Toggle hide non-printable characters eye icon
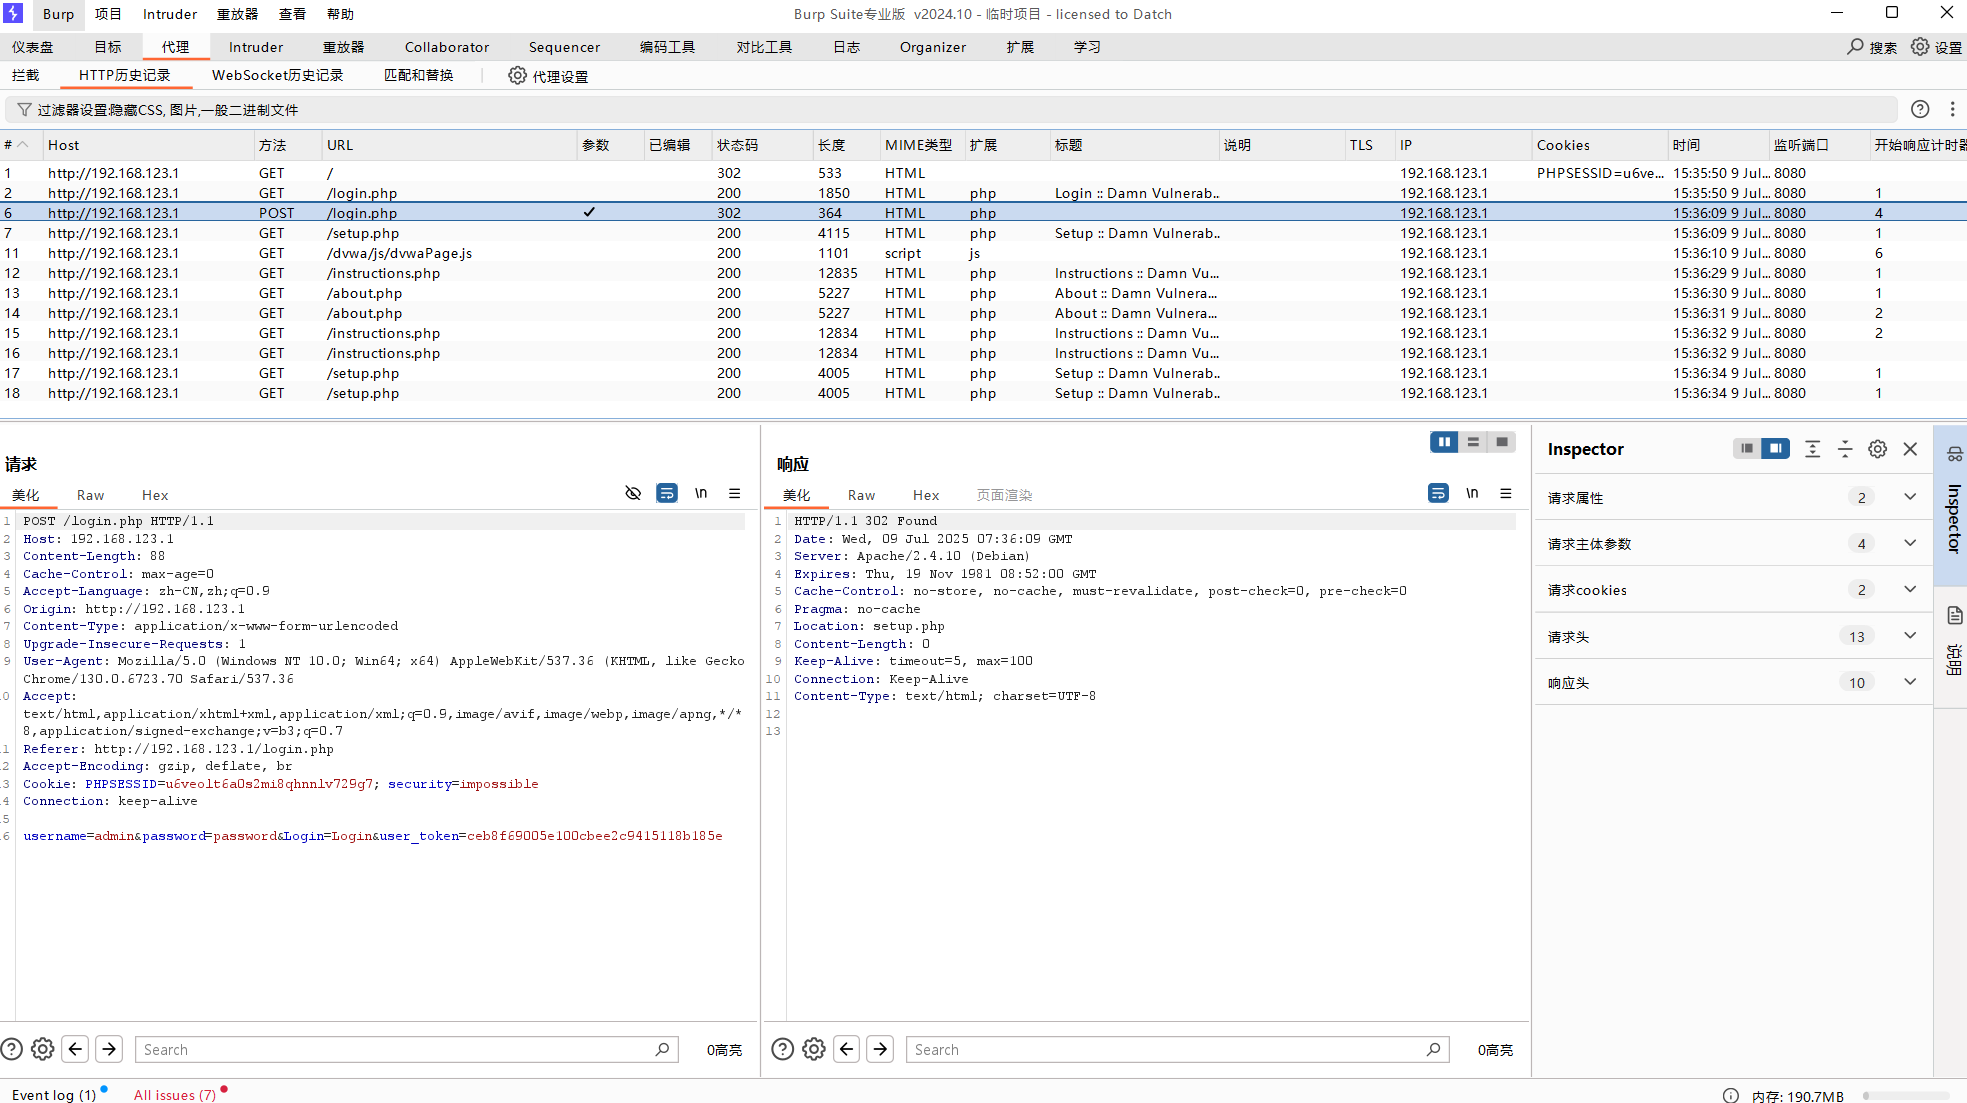Image resolution: width=1967 pixels, height=1103 pixels. 633,494
